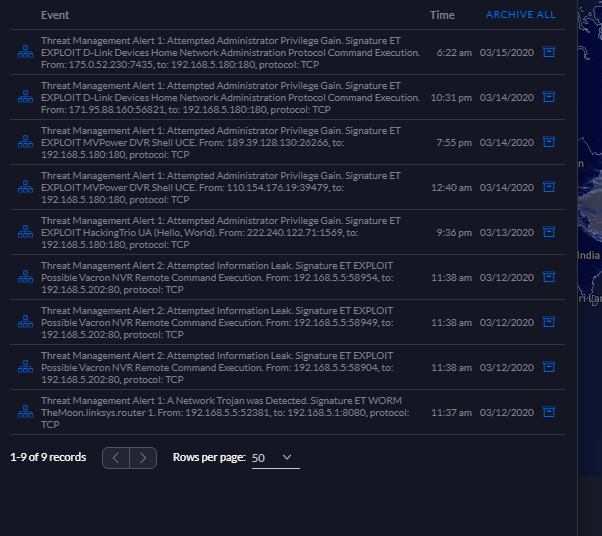
Task: Click network icon of HackingTrio alert
Action: [25, 232]
